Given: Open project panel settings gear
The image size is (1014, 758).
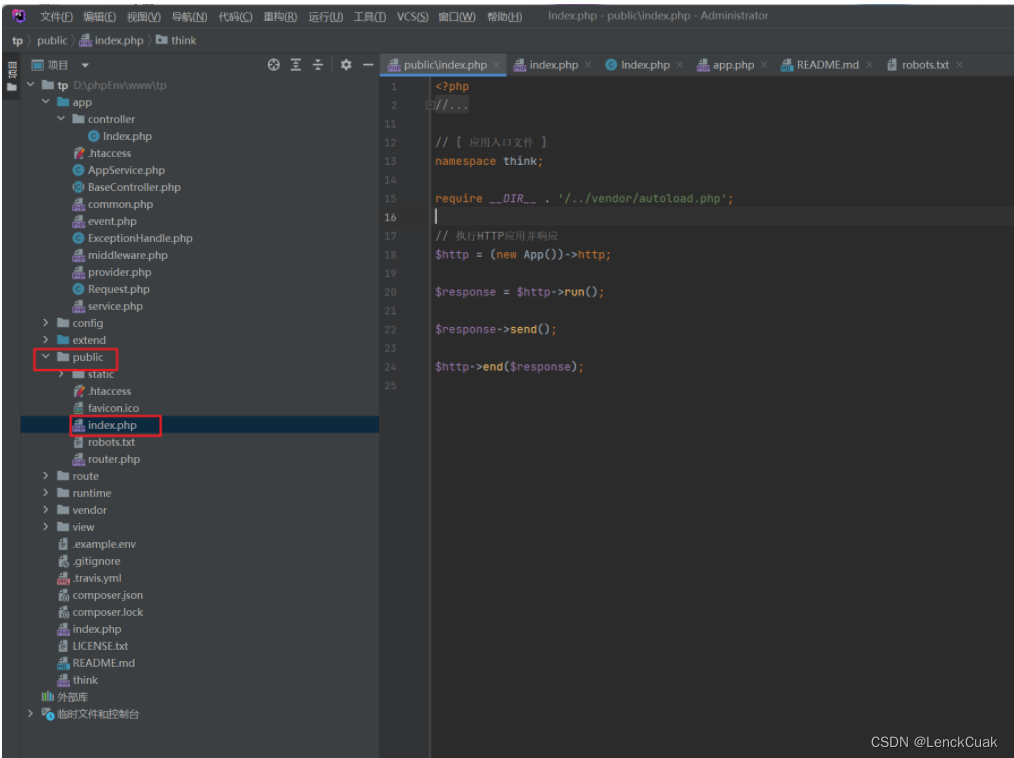Looking at the screenshot, I should pyautogui.click(x=346, y=65).
